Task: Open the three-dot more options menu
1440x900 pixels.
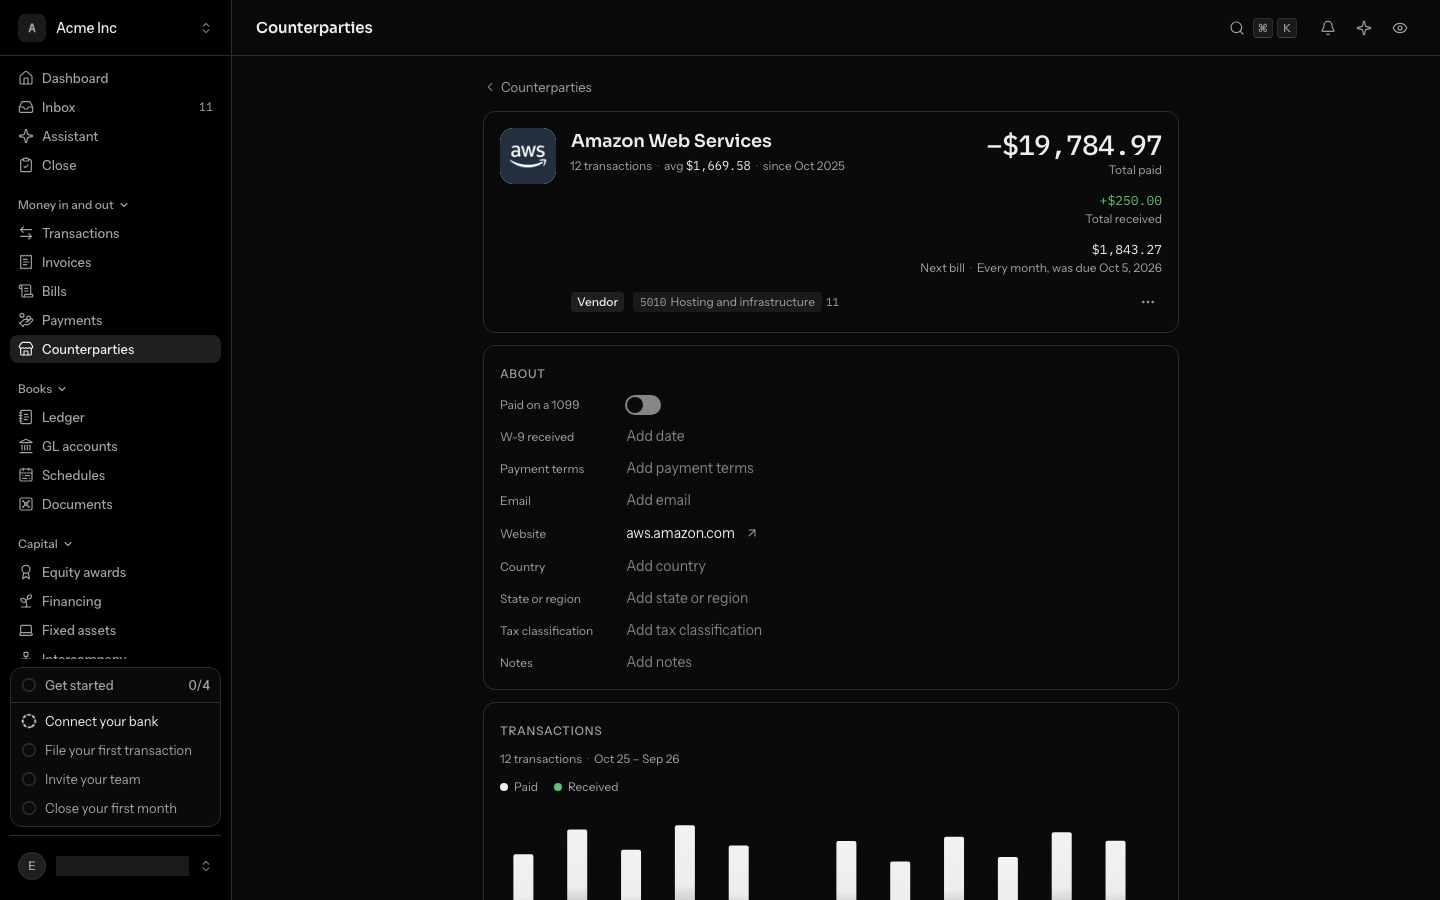Action: 1148,302
